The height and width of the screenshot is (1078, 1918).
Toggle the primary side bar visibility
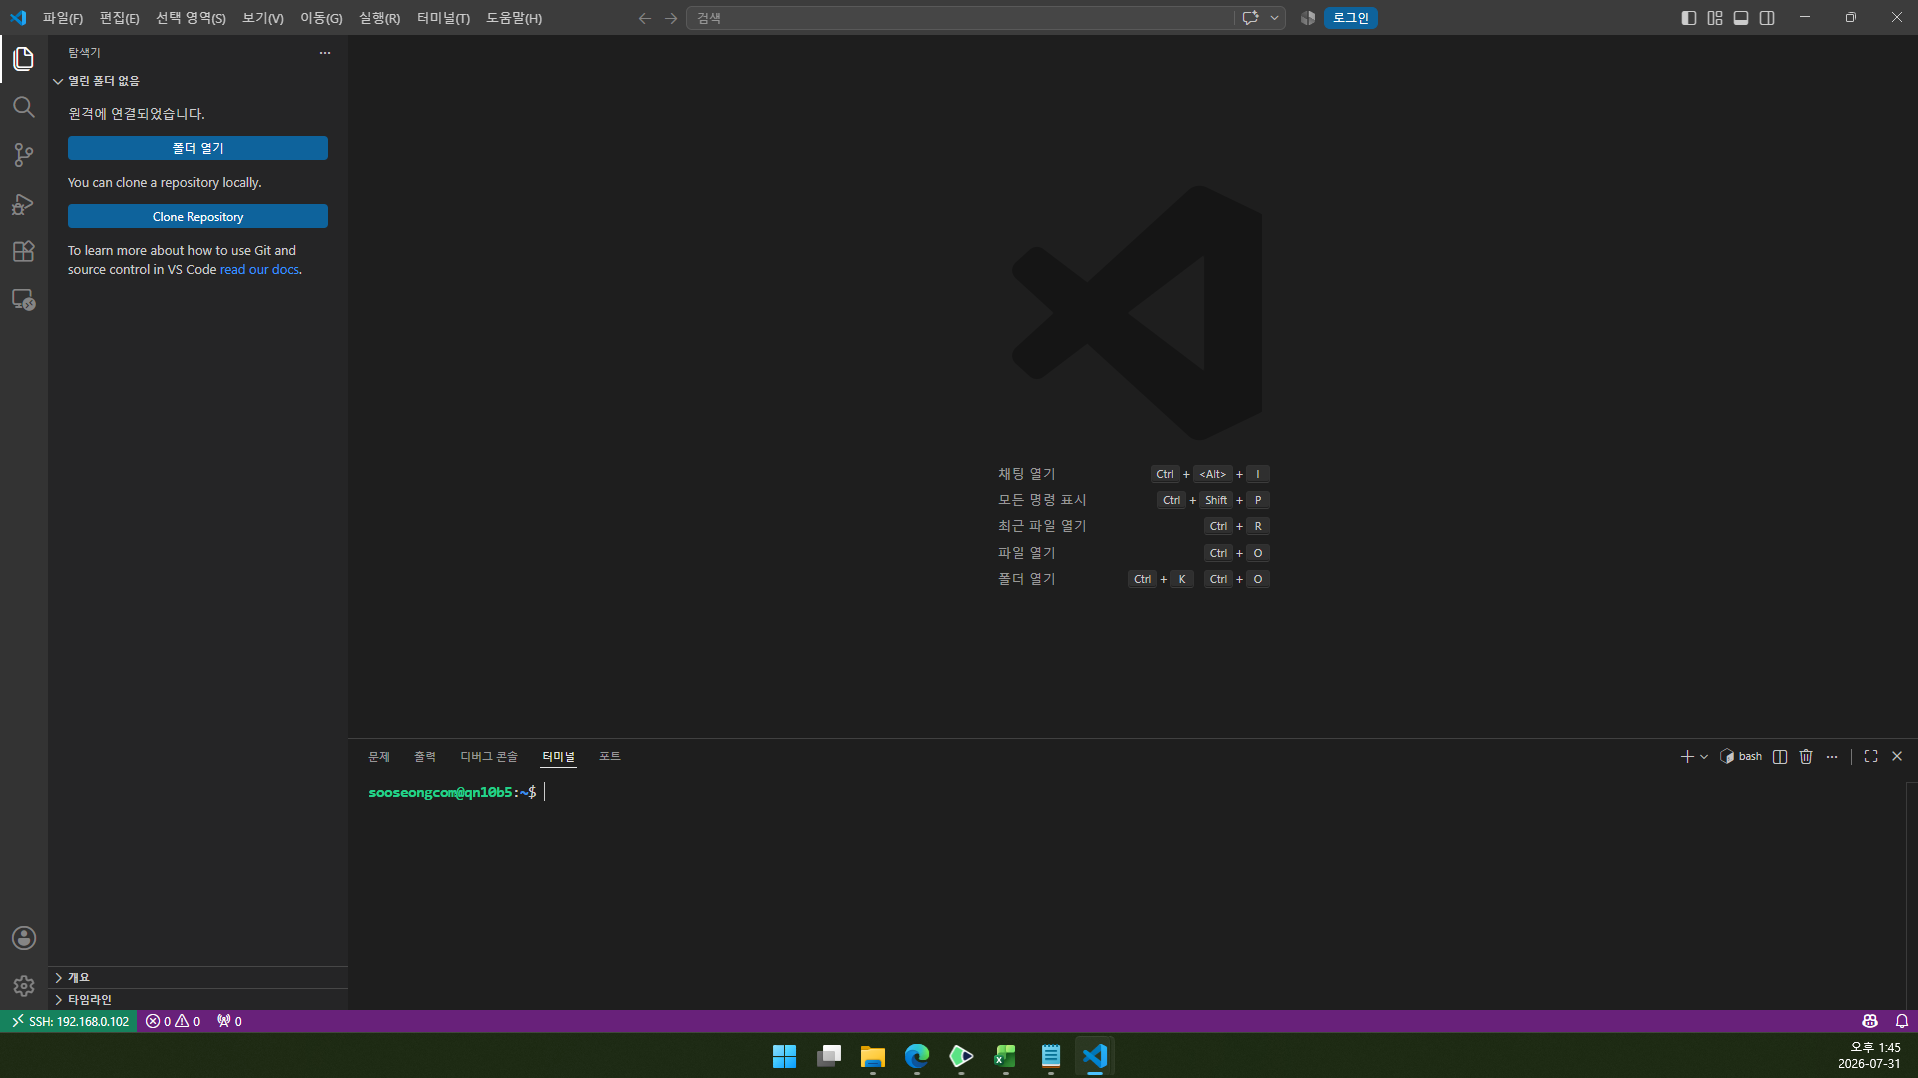[1689, 18]
